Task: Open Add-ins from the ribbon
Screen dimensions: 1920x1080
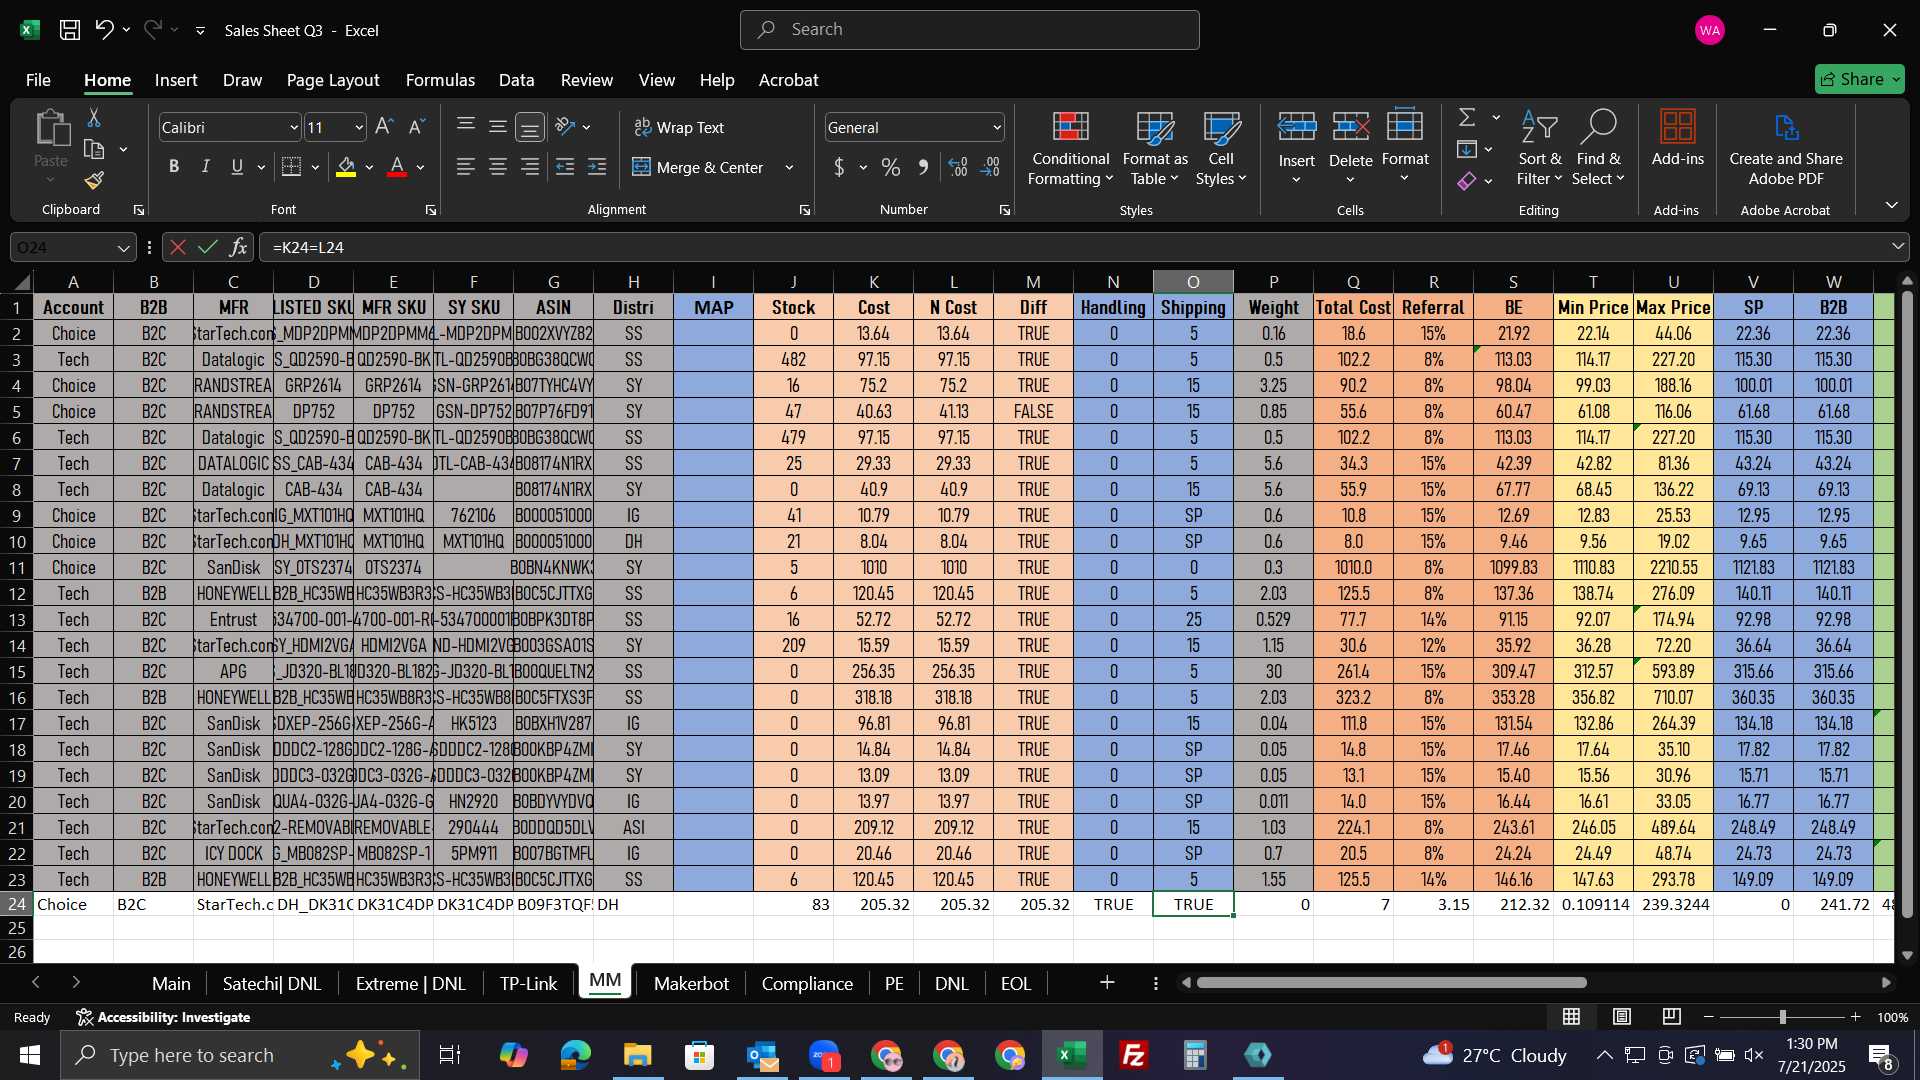Action: (1677, 138)
